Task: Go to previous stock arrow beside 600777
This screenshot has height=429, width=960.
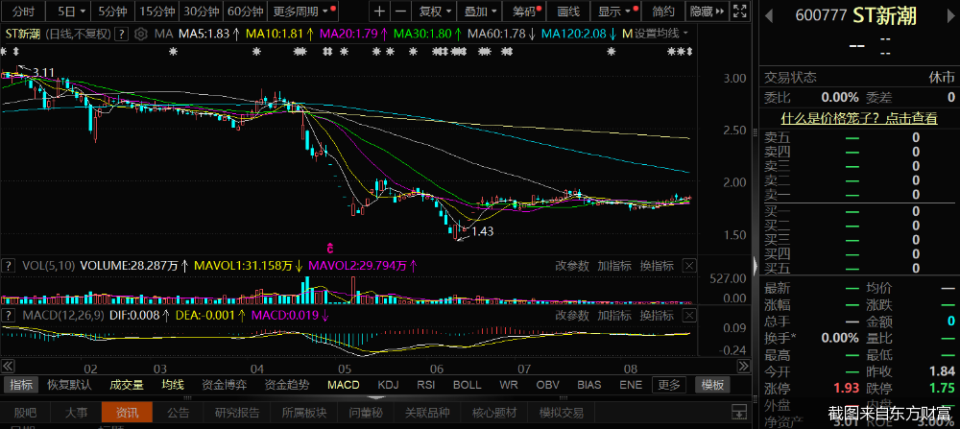Action: pyautogui.click(x=769, y=16)
